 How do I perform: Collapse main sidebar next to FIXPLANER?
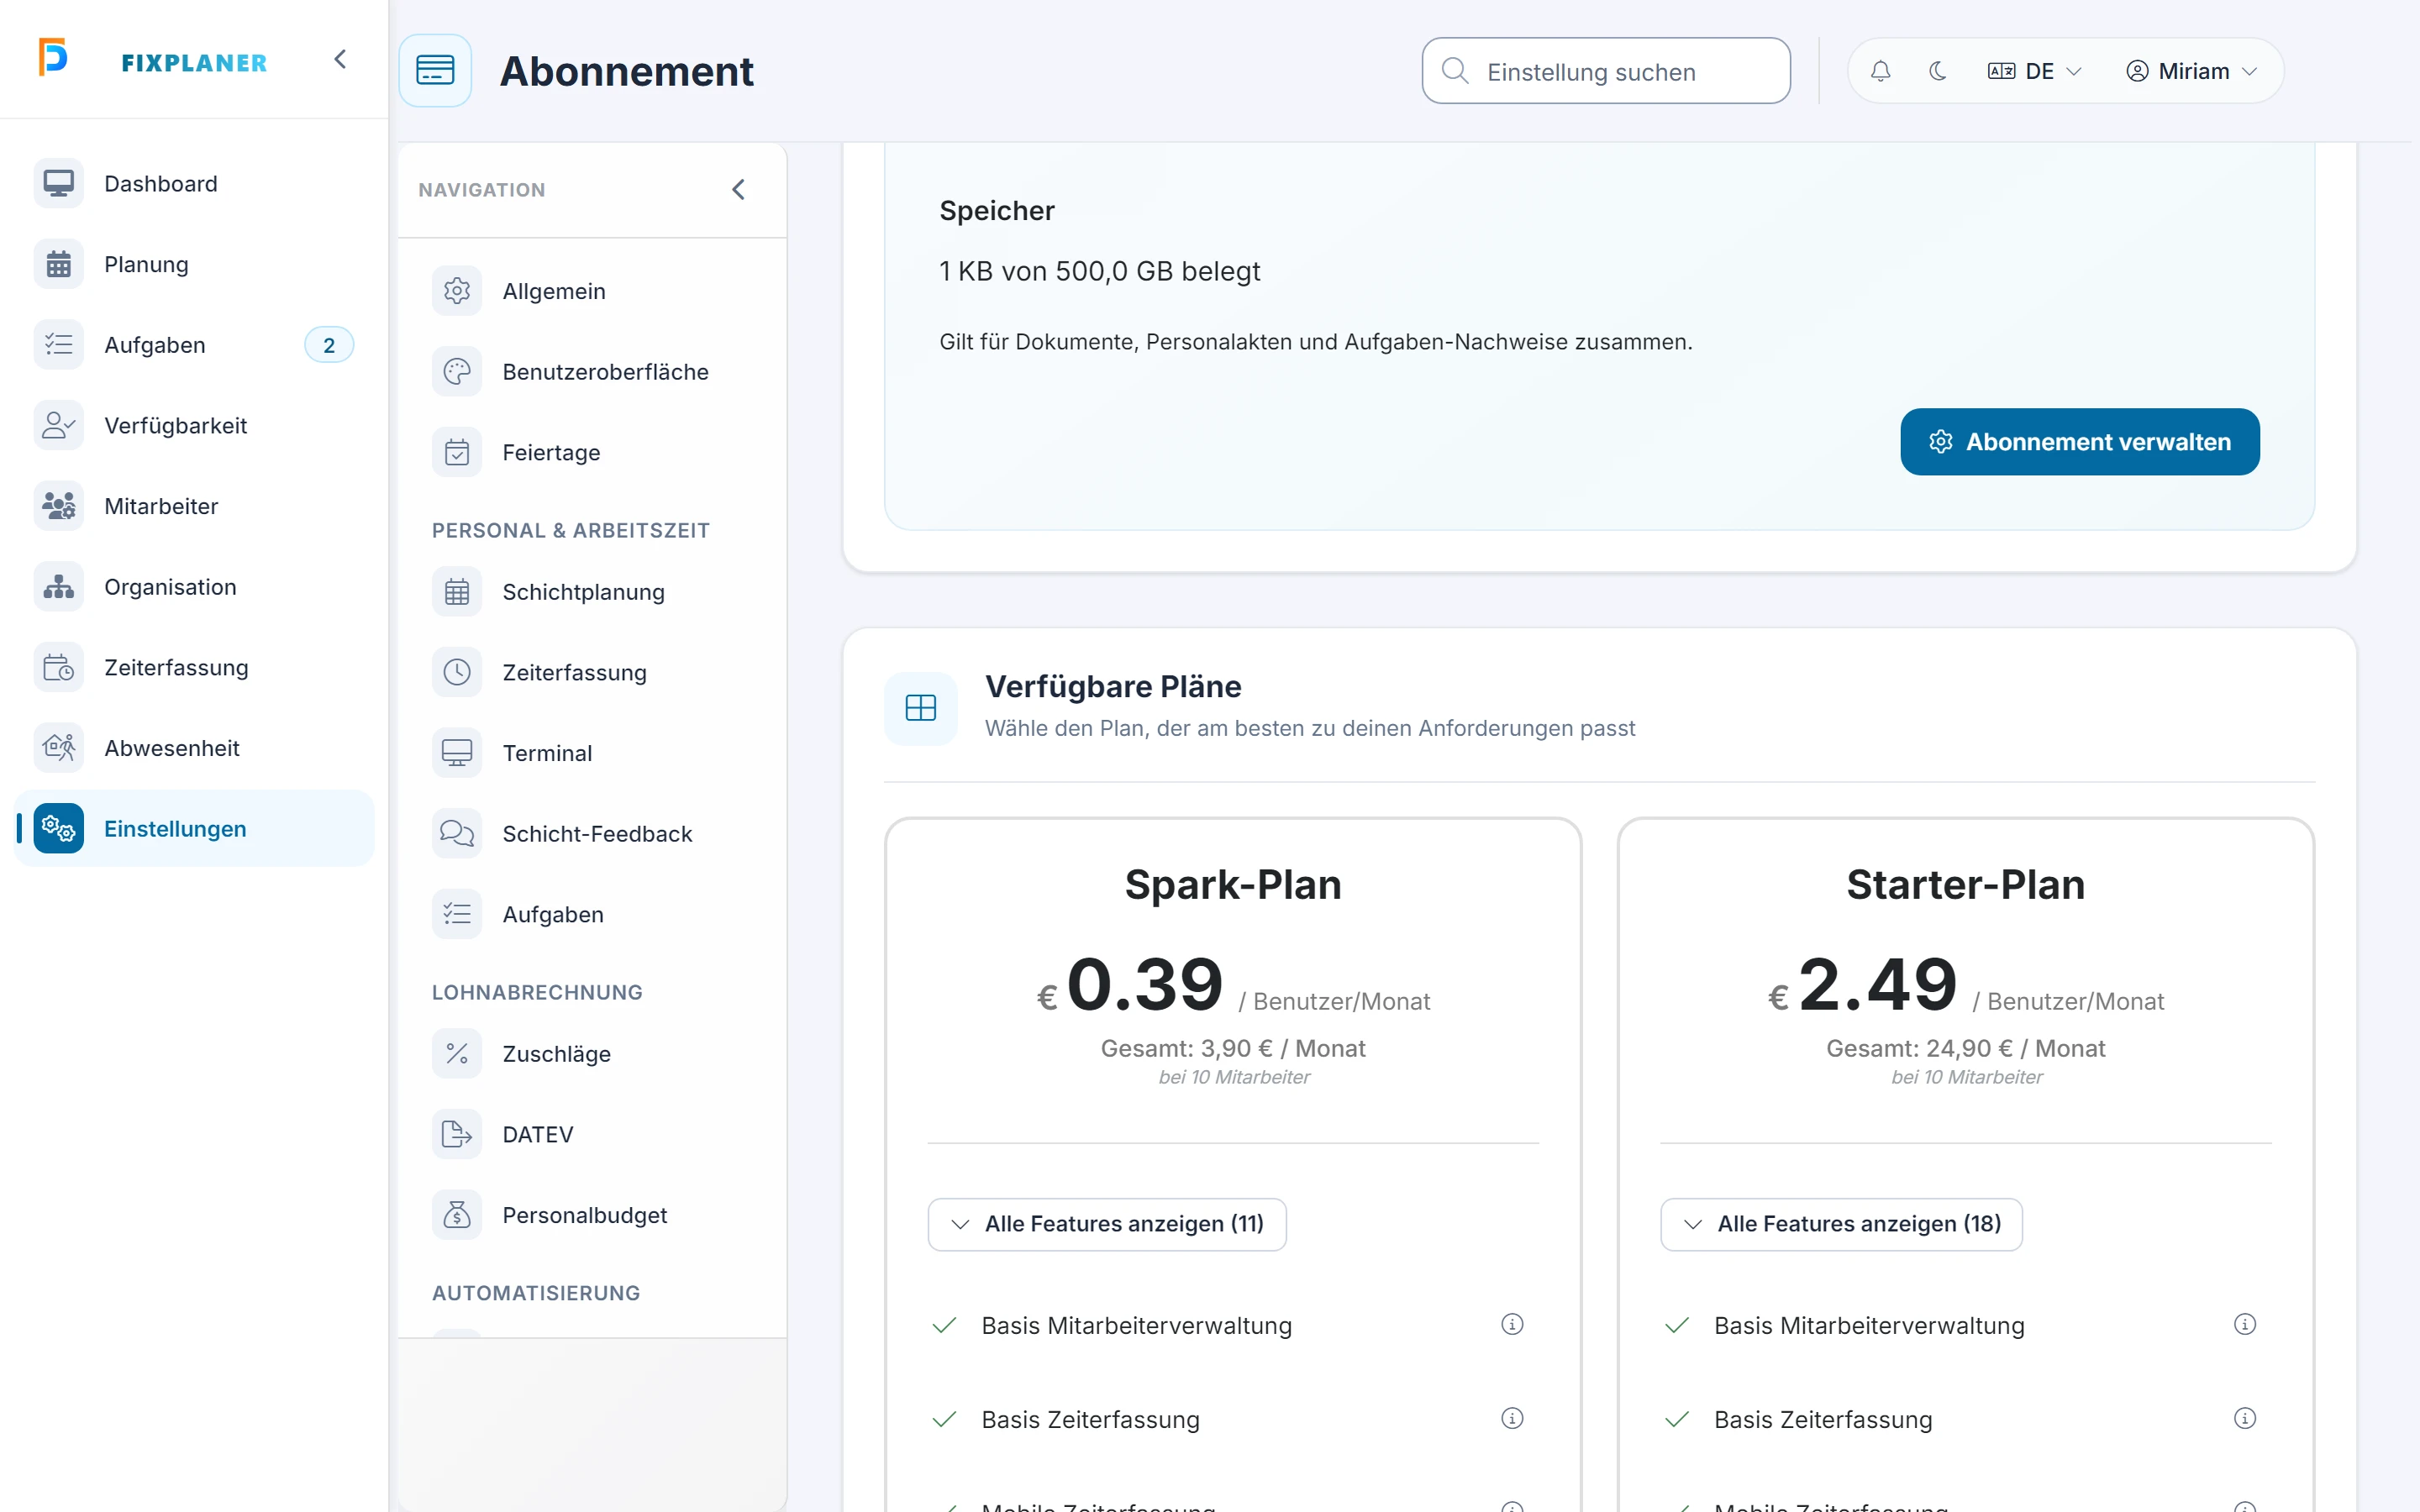click(340, 60)
